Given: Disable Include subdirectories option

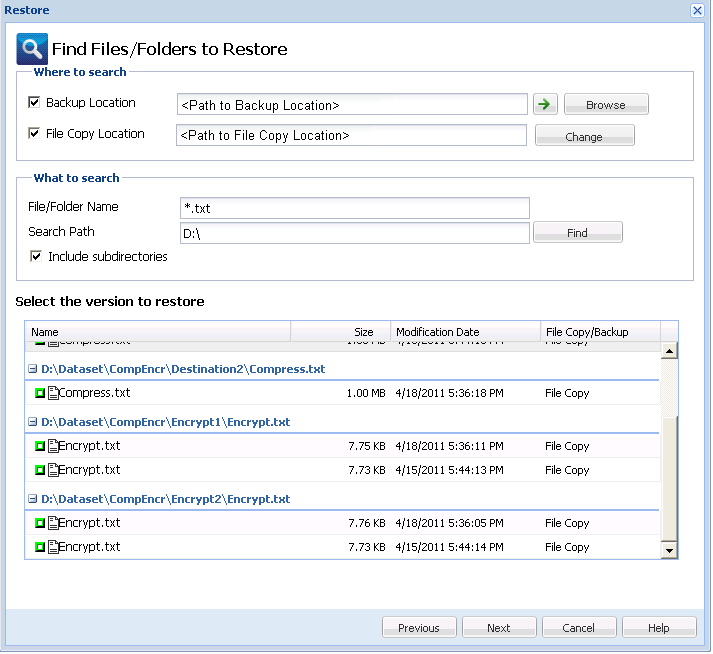Looking at the screenshot, I should (37, 257).
